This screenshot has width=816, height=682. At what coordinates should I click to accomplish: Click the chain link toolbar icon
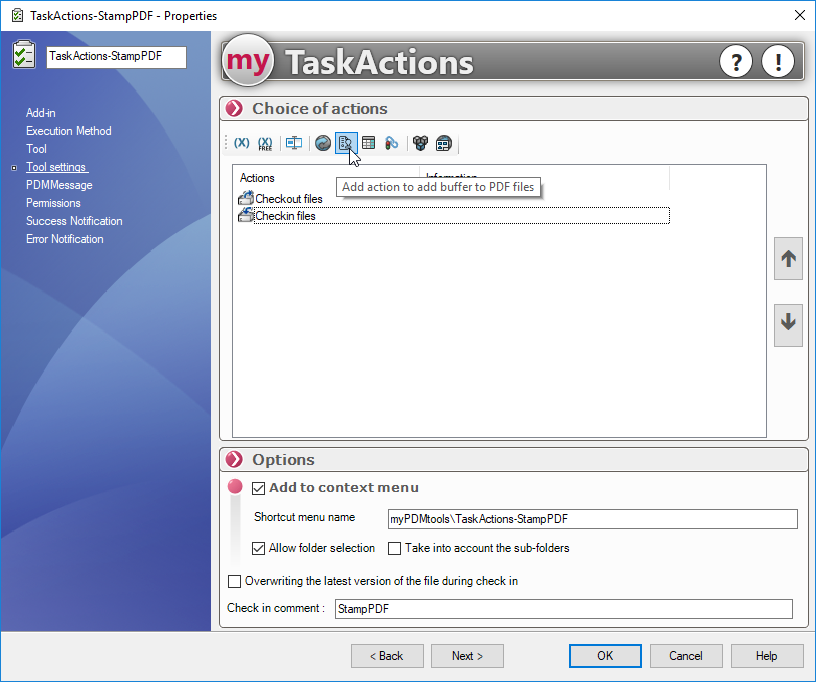pos(392,143)
